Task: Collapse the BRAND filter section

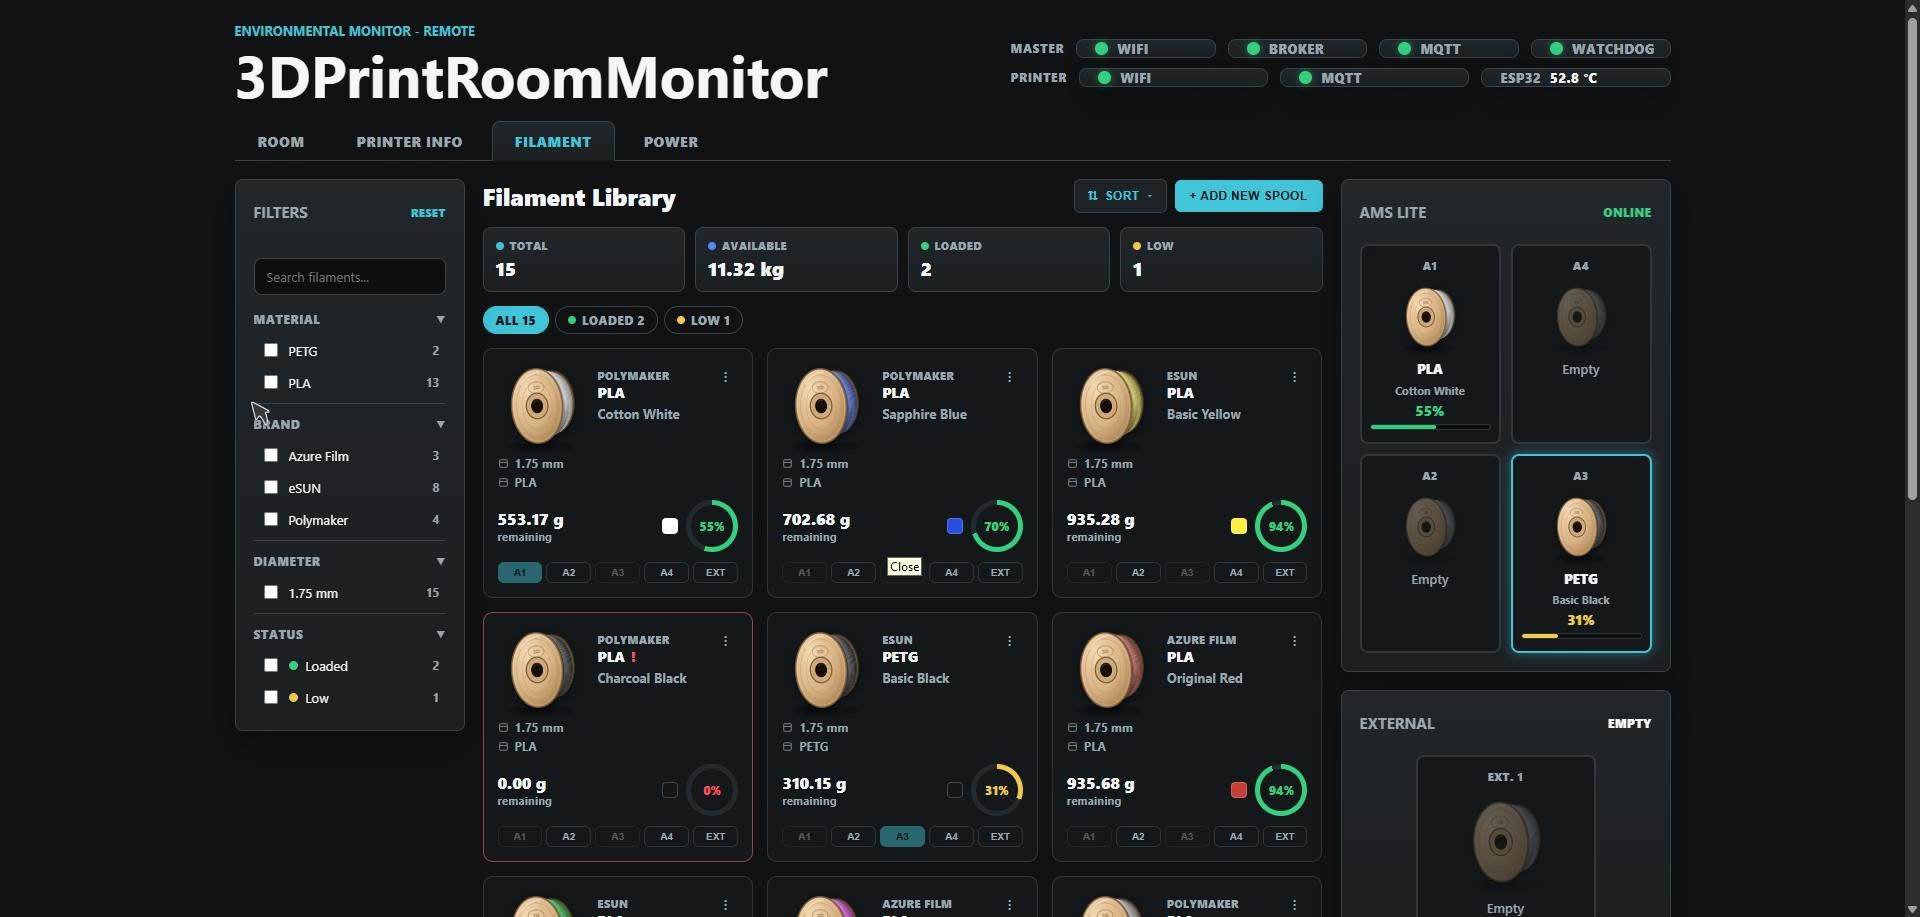Action: click(x=440, y=425)
